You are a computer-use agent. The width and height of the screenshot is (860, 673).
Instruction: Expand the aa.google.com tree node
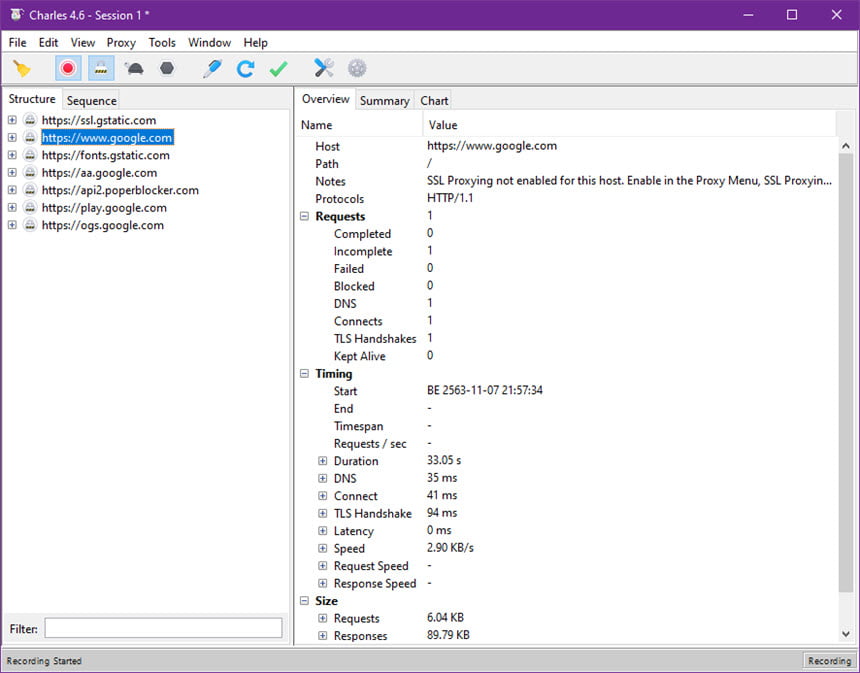(12, 172)
